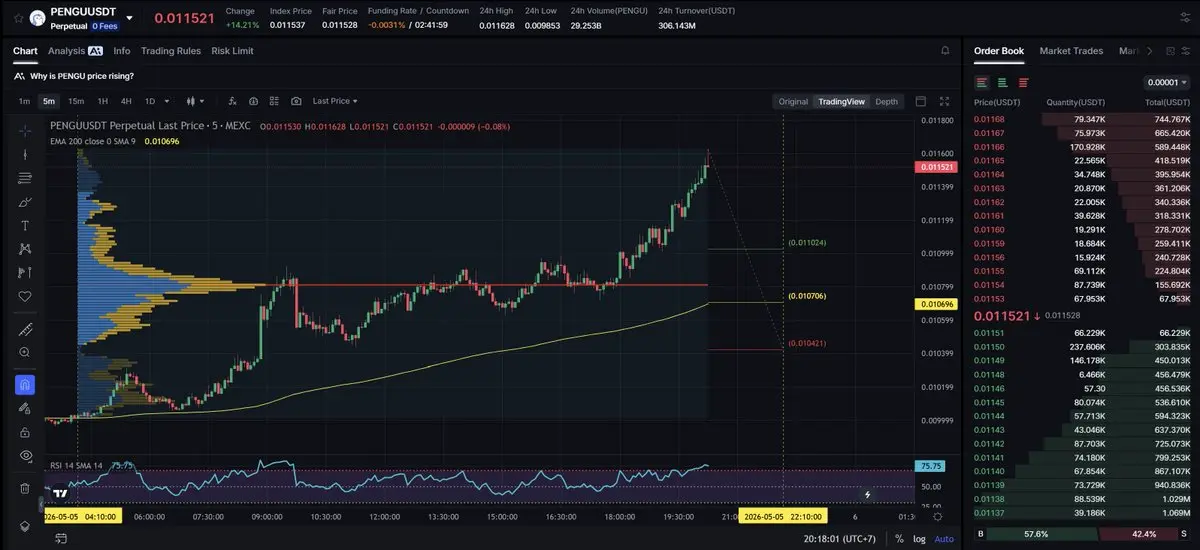Viewport: 1200px width, 550px height.
Task: Open the Last Price dropdown
Action: pyautogui.click(x=335, y=101)
